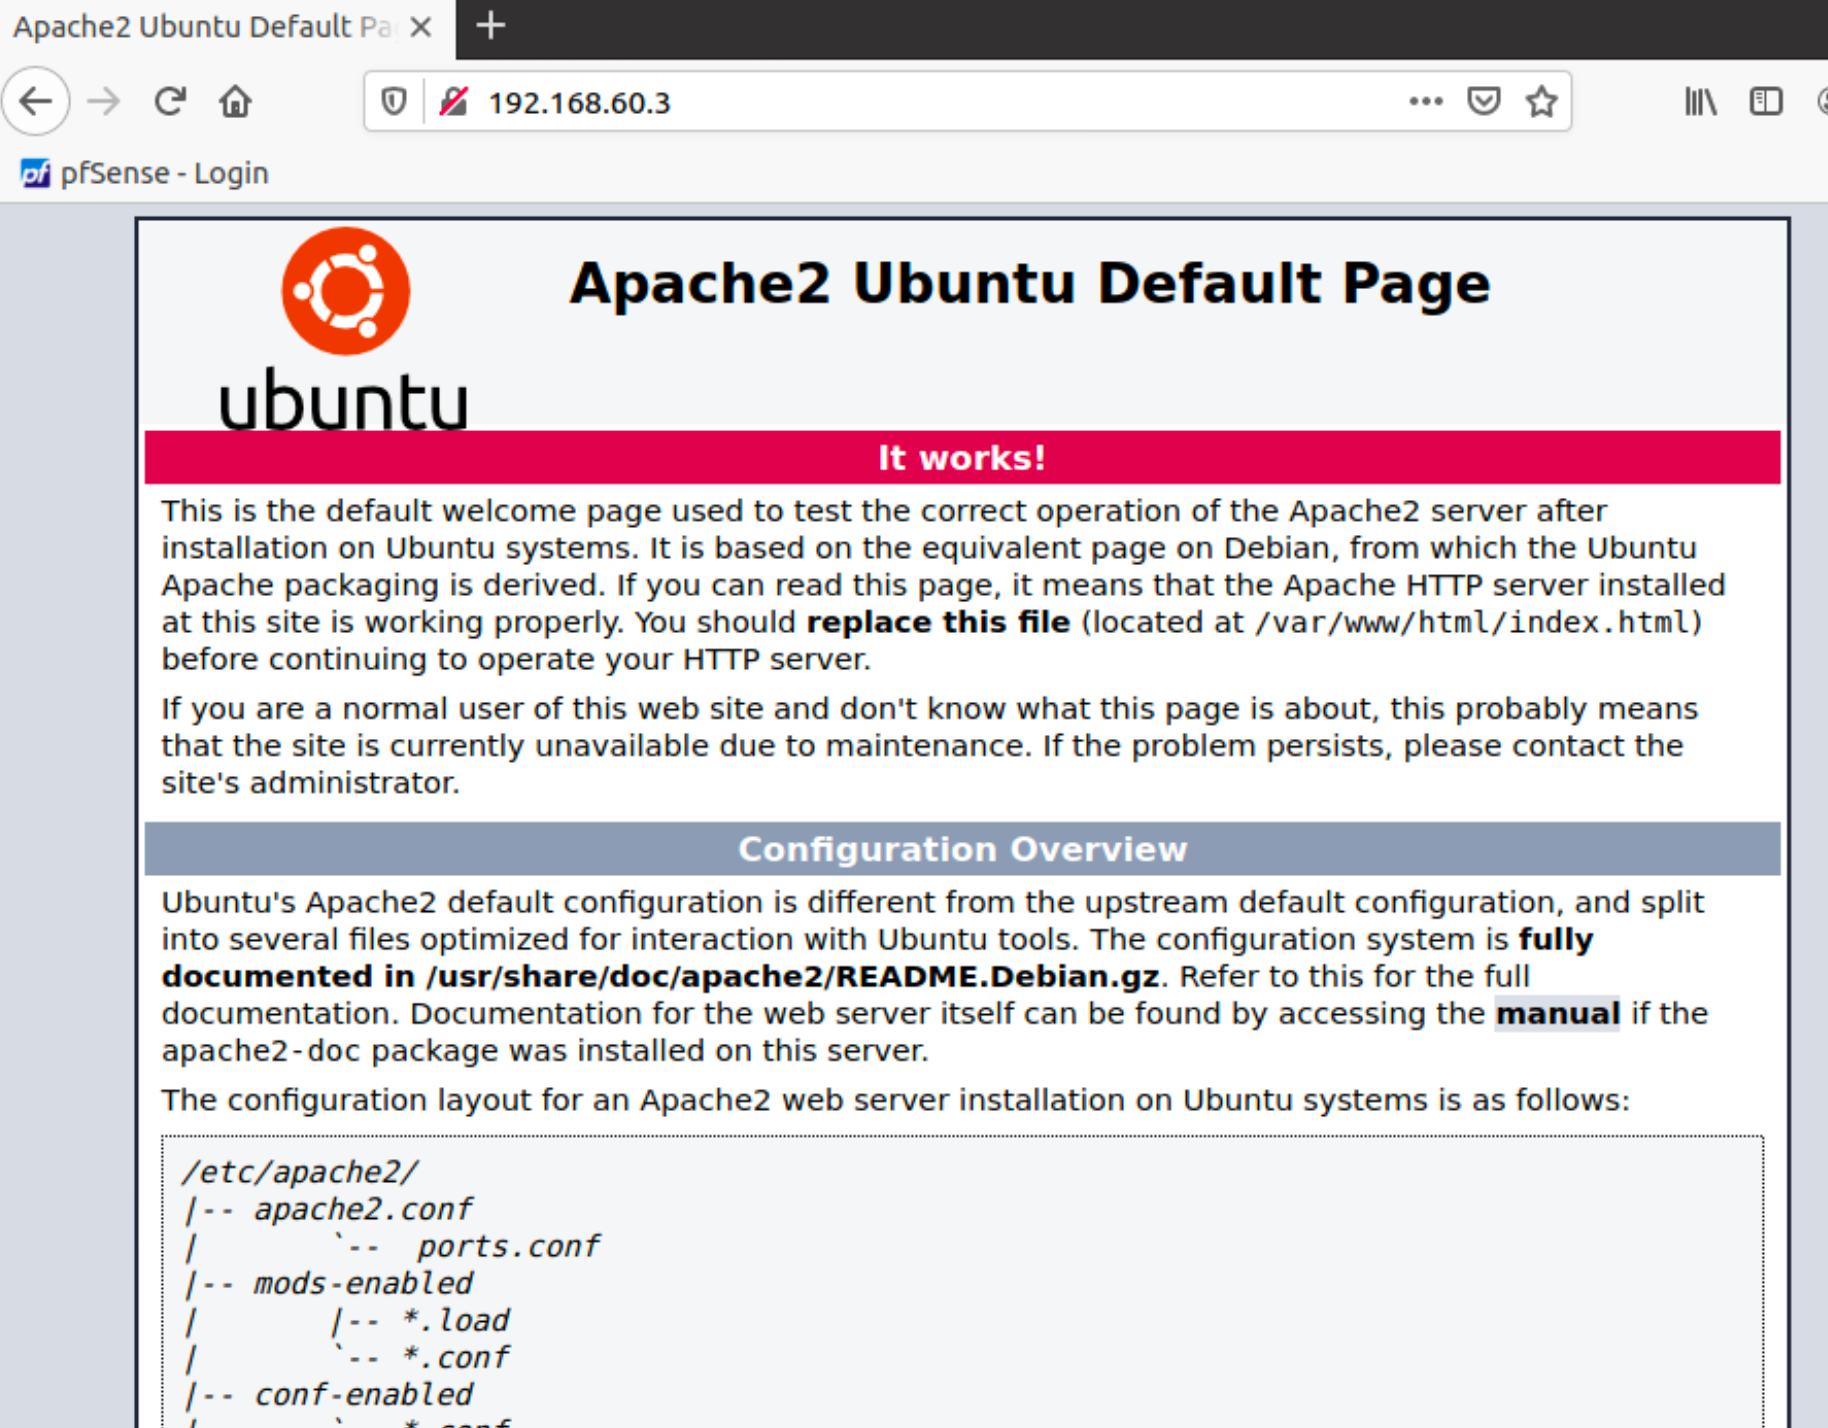Image resolution: width=1828 pixels, height=1428 pixels.
Task: Click the forward navigation arrow
Action: (103, 101)
